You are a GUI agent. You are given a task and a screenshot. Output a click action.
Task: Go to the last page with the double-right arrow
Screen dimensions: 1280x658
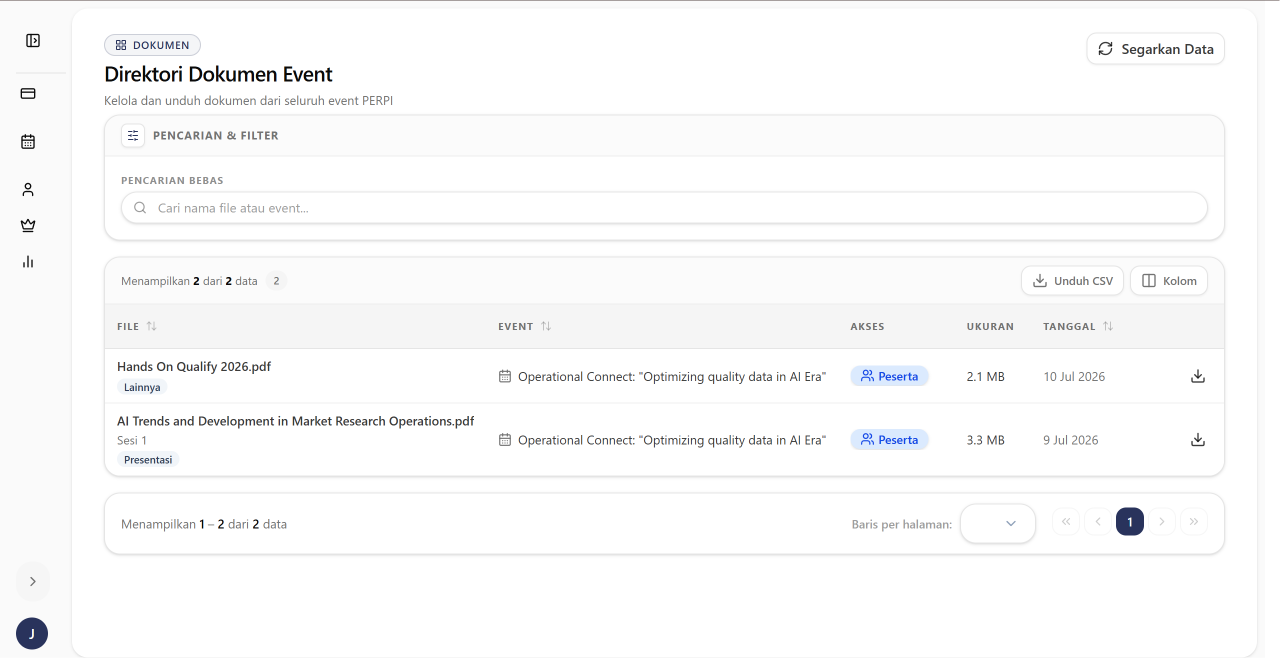1194,522
